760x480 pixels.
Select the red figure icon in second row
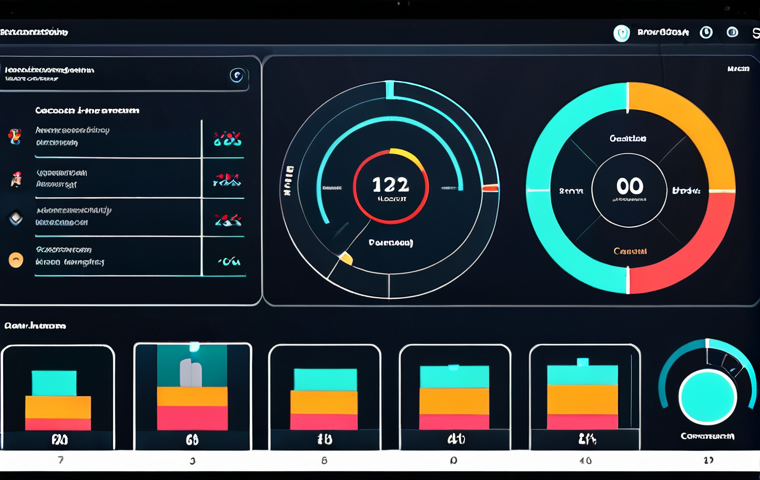[x=16, y=178]
